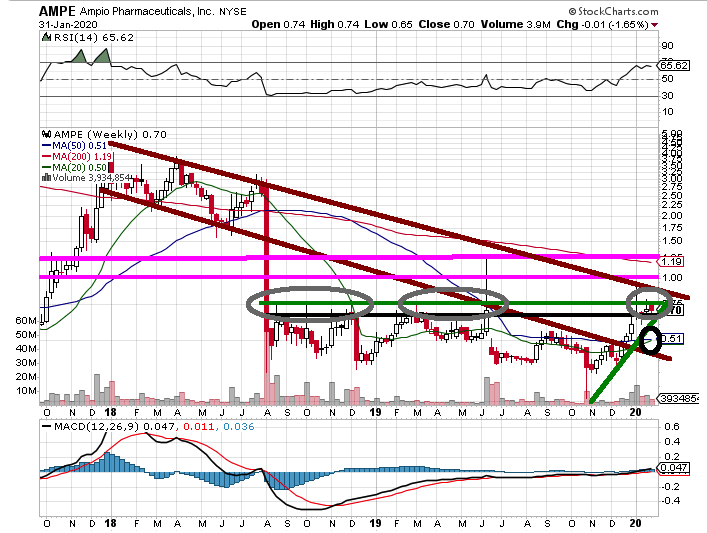Click the red down-arrow change indicator
Image resolution: width=707 pixels, height=533 pixels.
(x=654, y=25)
